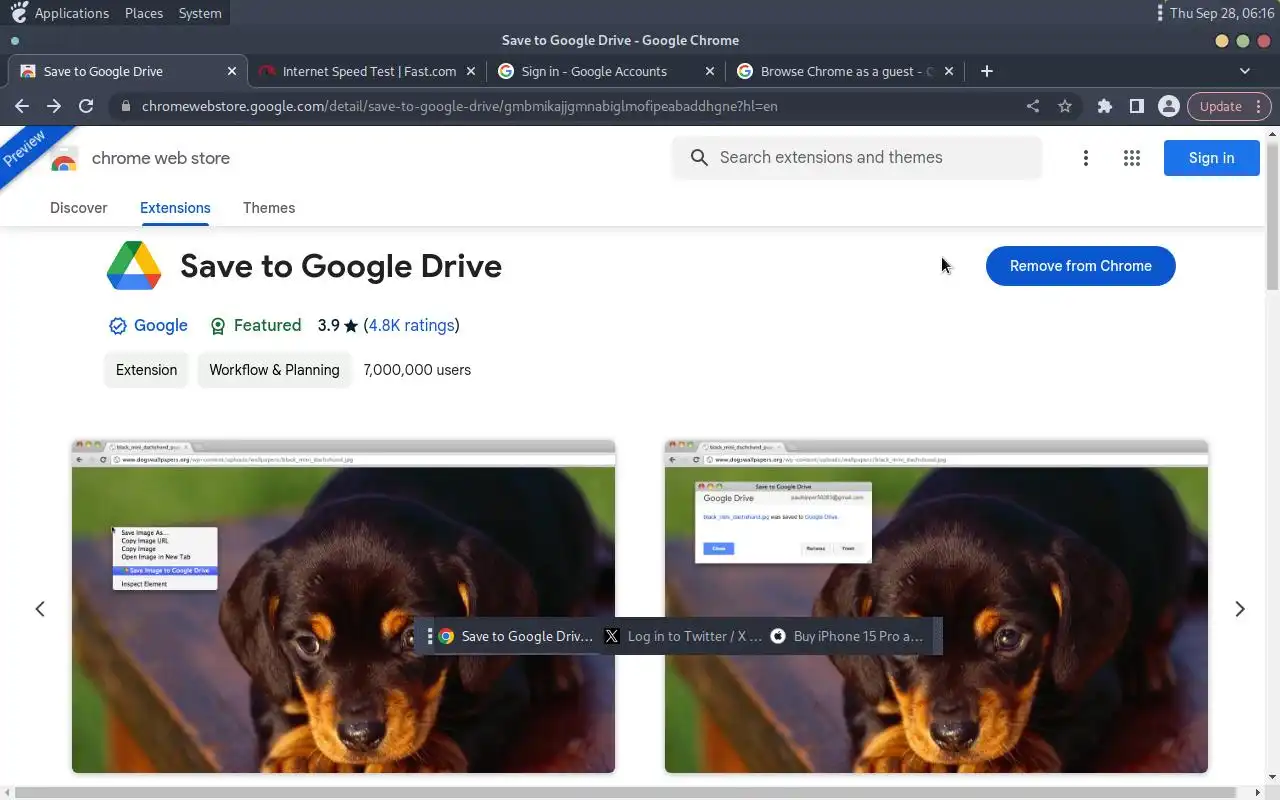Click the 7,000,000 users text
Viewport: 1280px width, 800px height.
(417, 370)
